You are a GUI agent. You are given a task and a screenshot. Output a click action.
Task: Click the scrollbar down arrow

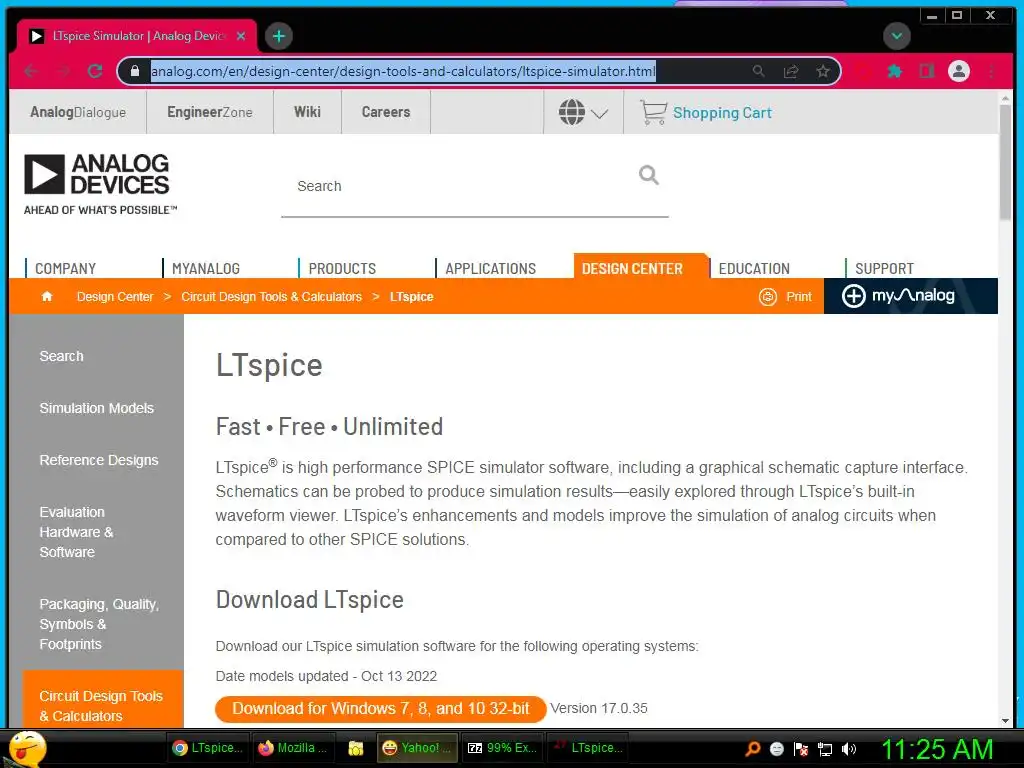click(x=1004, y=720)
